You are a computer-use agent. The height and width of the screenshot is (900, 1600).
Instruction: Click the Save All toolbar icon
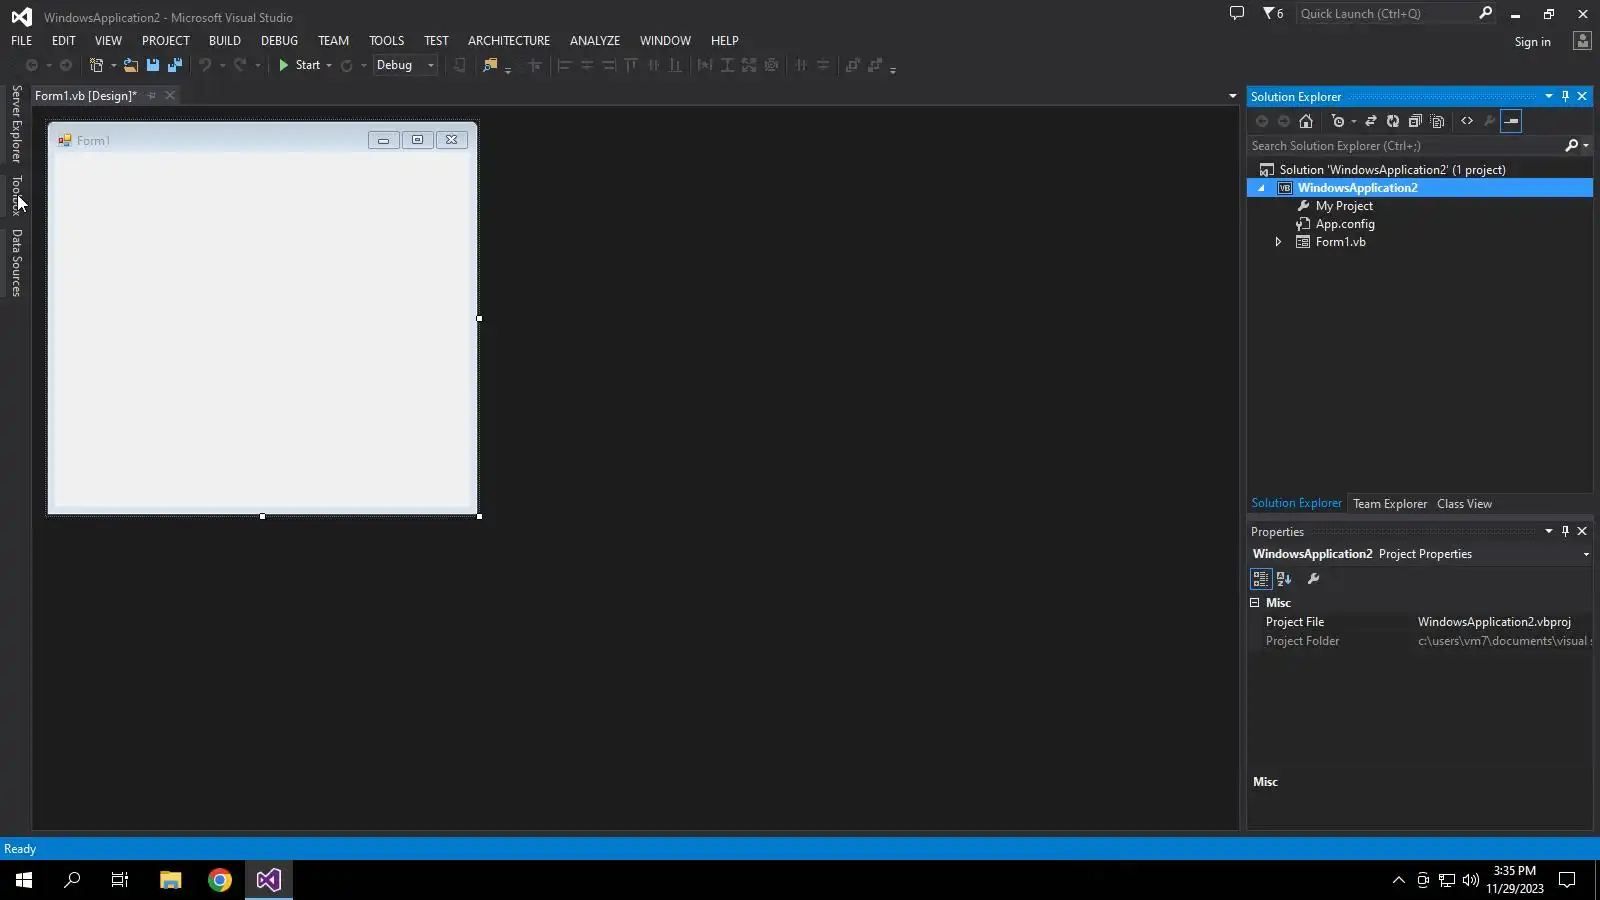[175, 65]
